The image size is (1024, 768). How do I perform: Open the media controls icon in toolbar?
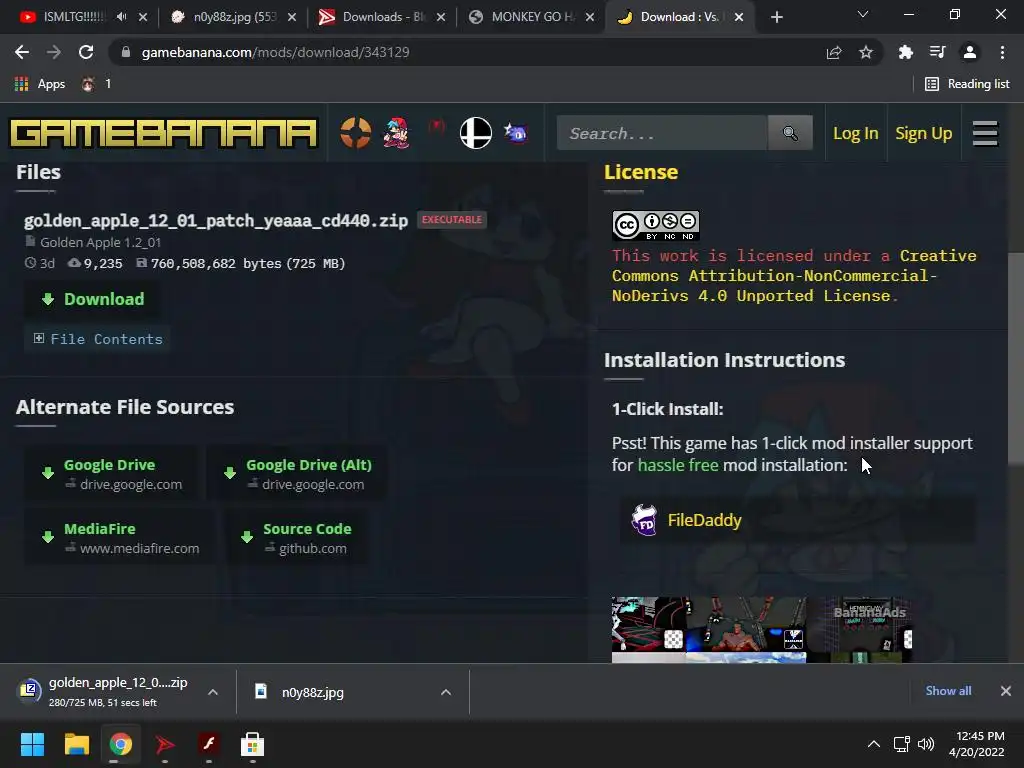tap(937, 52)
